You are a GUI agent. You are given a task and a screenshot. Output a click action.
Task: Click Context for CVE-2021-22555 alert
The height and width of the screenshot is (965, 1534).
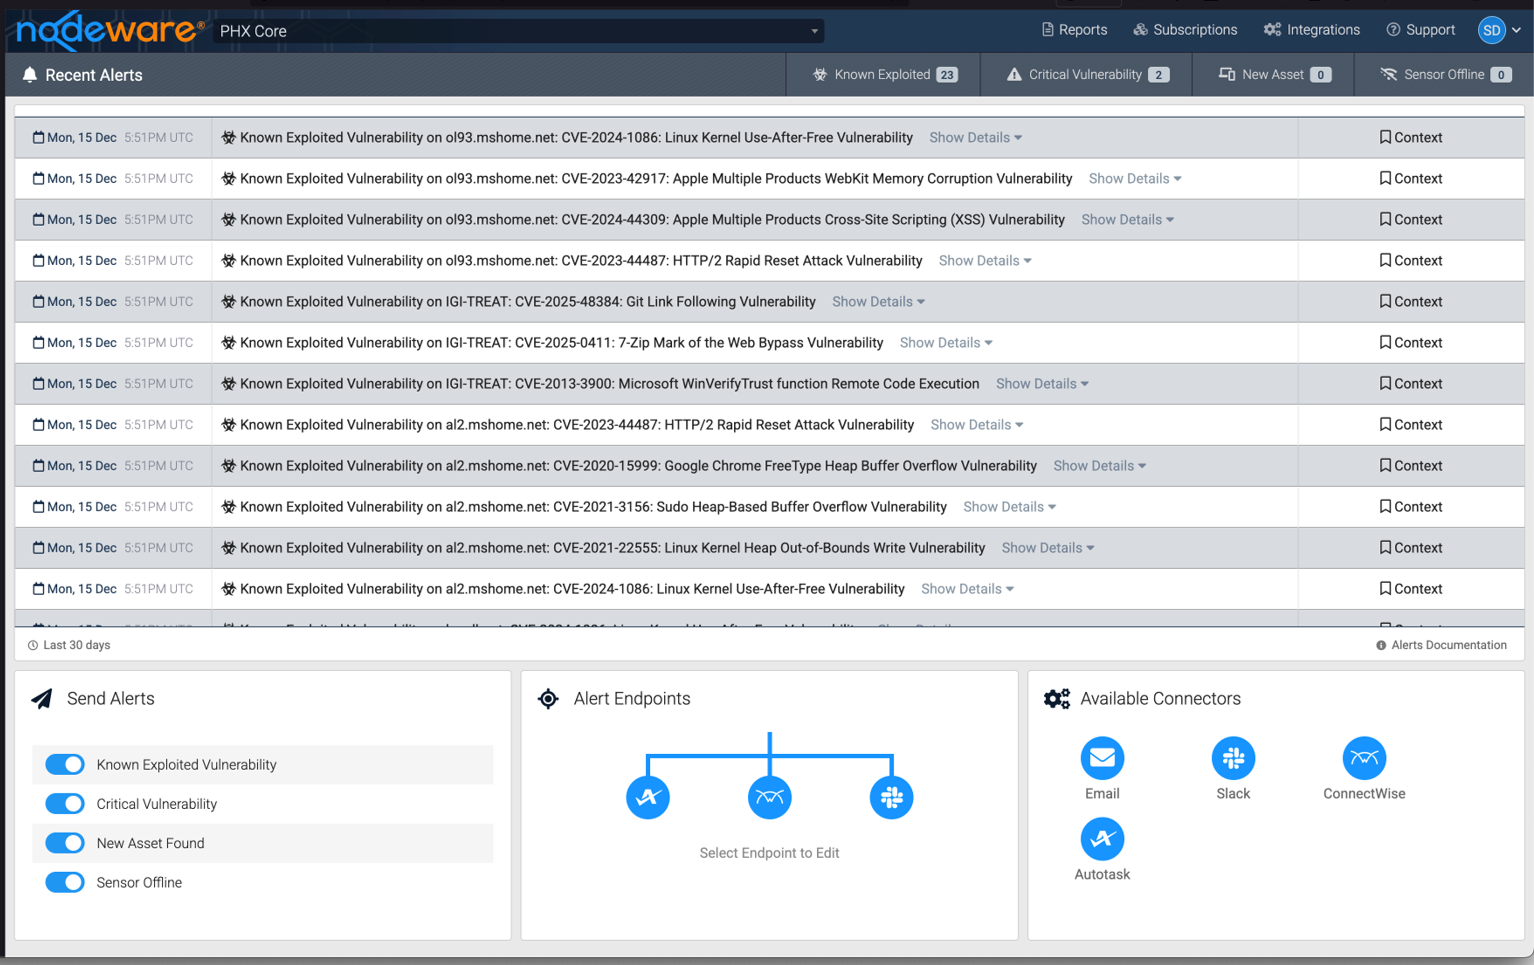click(1411, 547)
